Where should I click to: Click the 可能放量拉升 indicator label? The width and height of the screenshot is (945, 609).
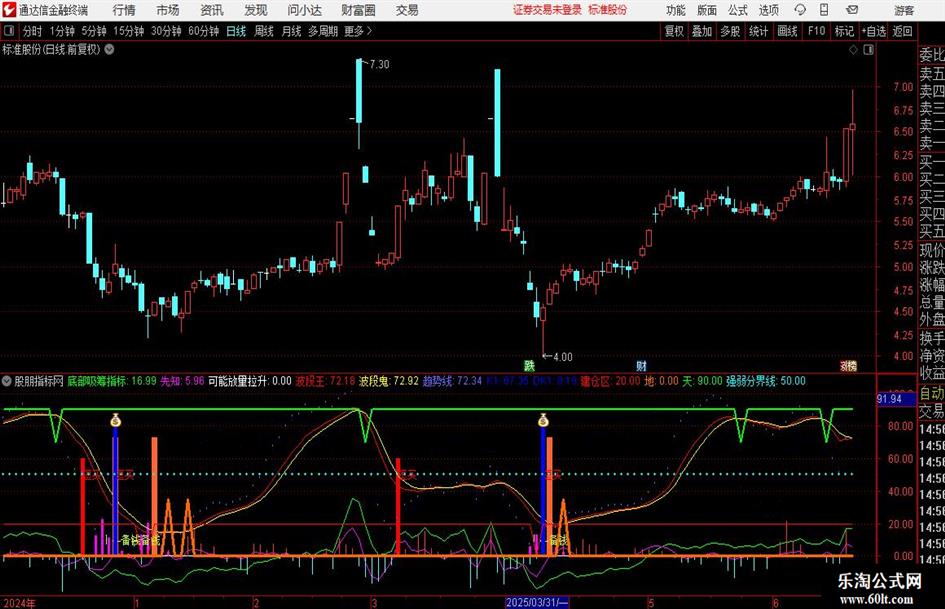point(250,381)
